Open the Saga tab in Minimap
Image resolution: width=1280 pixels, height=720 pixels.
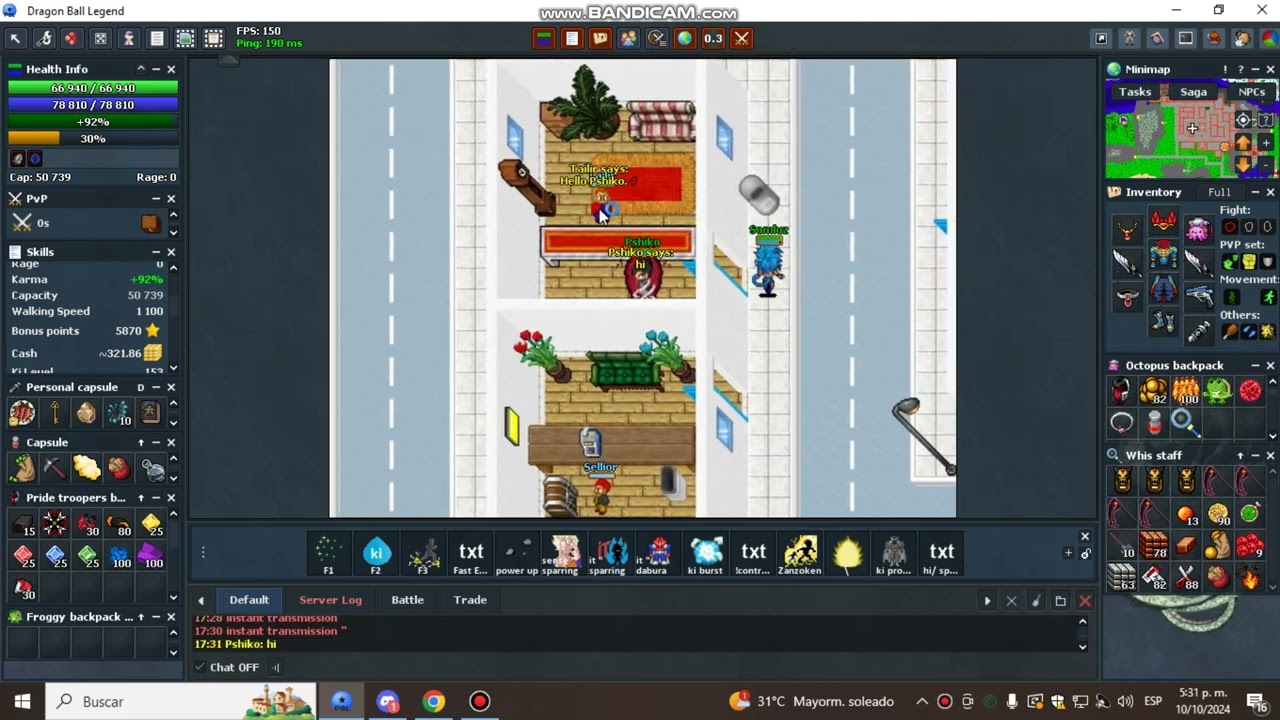coord(1193,92)
